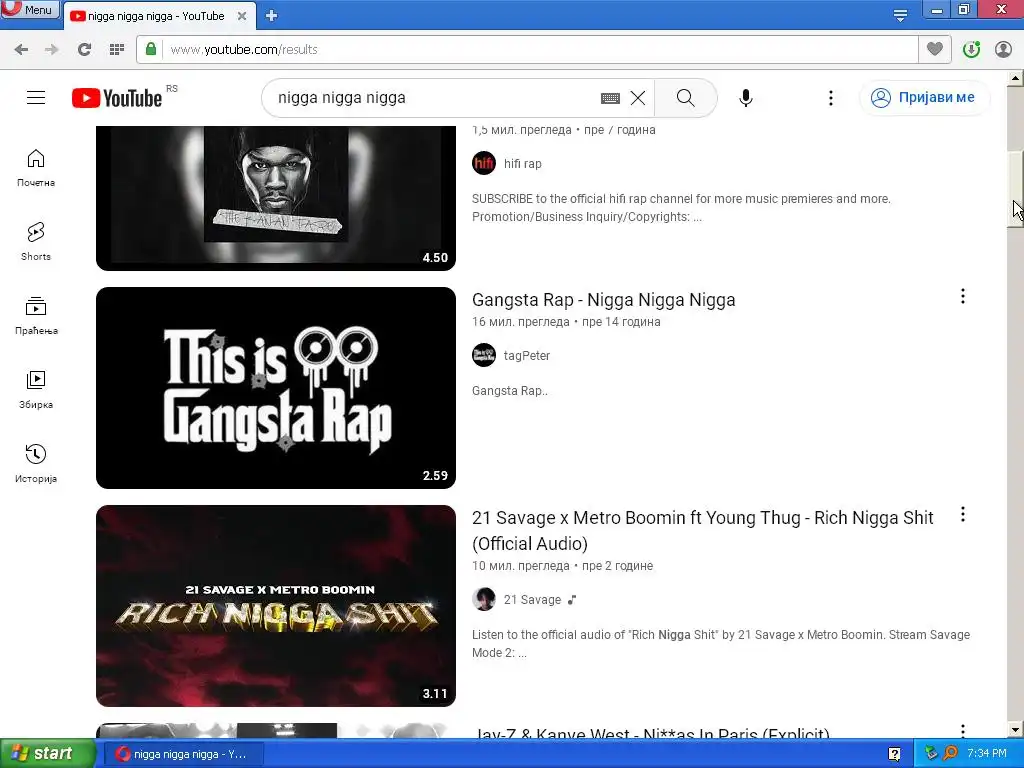Start voice search with microphone
The image size is (1024, 768).
[746, 98]
